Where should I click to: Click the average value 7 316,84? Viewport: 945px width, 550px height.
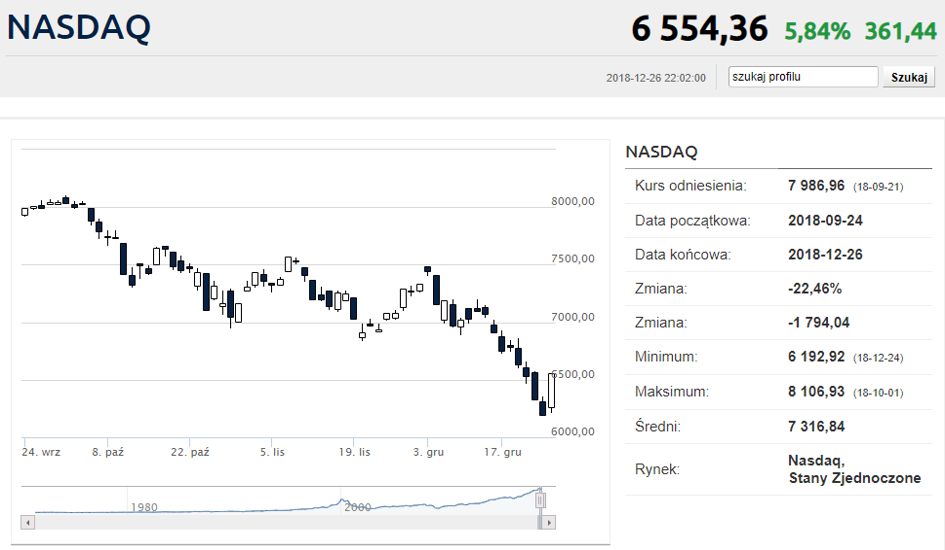[816, 427]
